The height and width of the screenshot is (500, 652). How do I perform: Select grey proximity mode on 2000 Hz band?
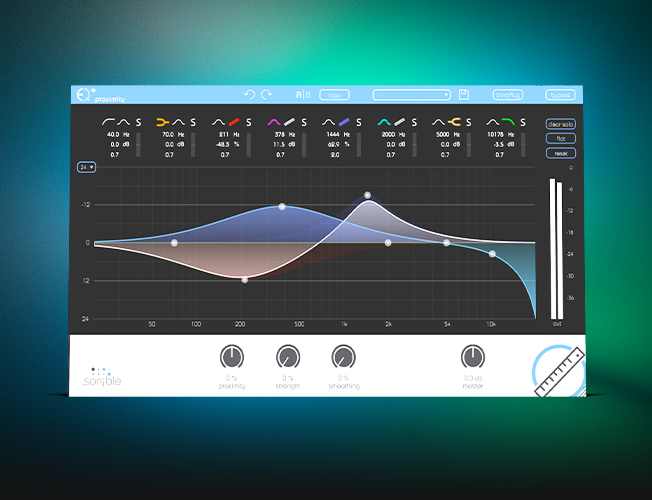399,122
